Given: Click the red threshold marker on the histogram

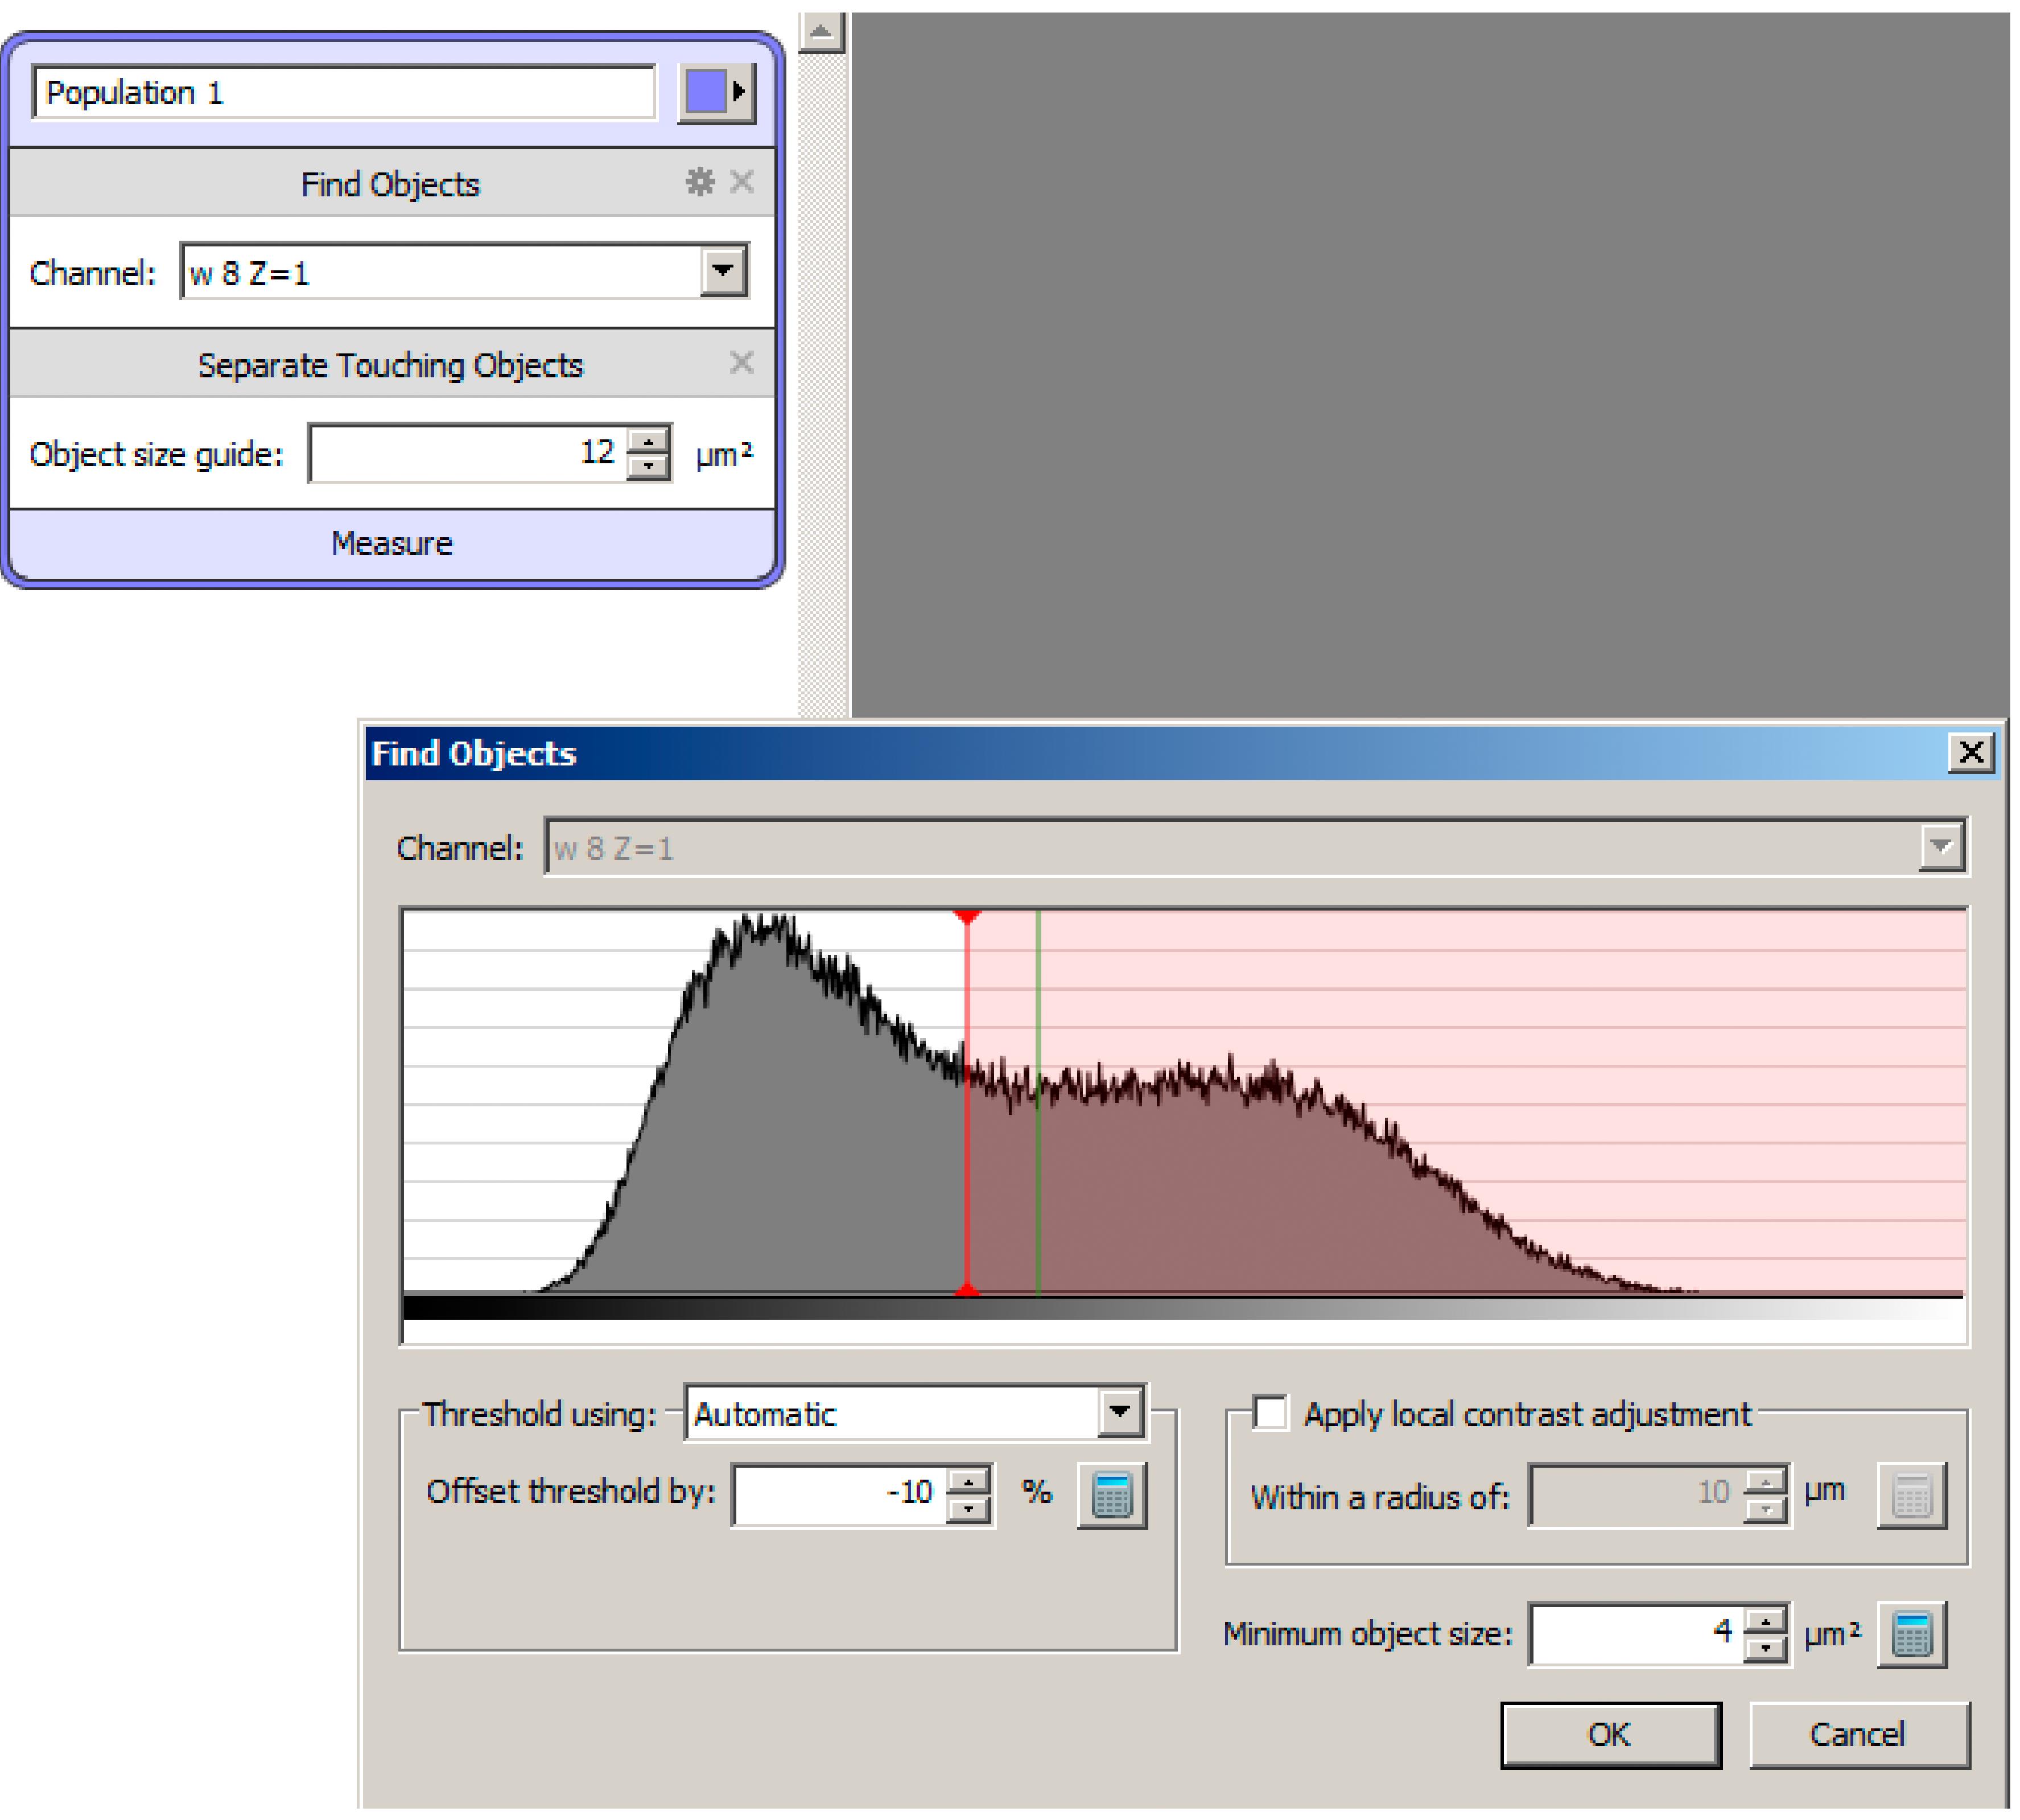Looking at the screenshot, I should point(967,1103).
